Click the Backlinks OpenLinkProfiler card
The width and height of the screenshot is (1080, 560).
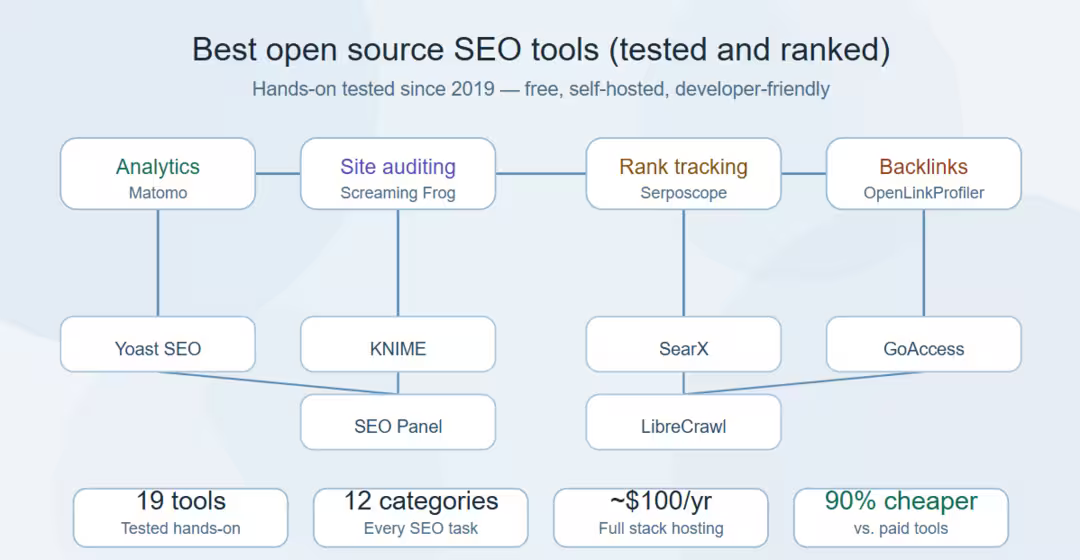click(x=924, y=174)
